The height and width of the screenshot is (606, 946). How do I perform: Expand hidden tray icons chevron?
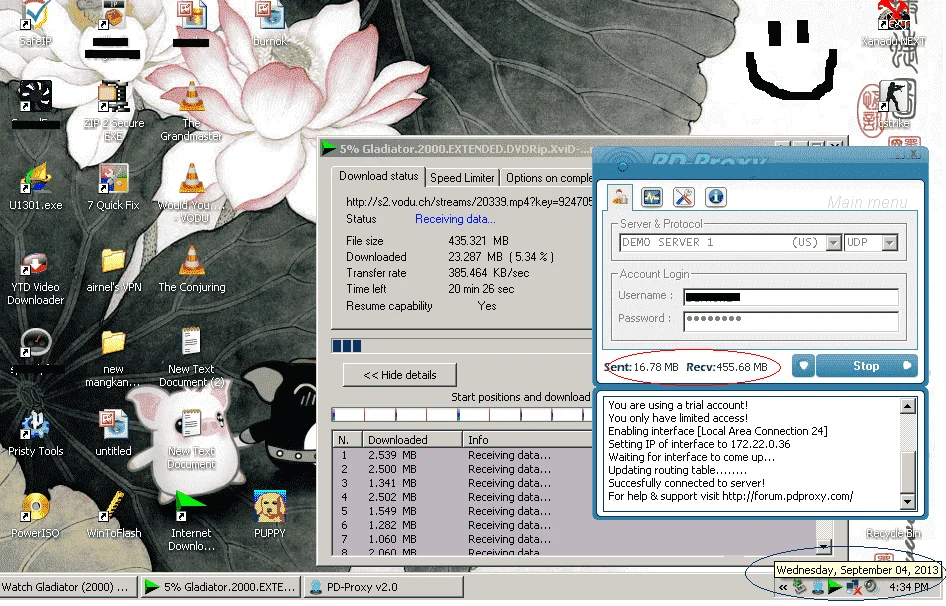point(783,587)
